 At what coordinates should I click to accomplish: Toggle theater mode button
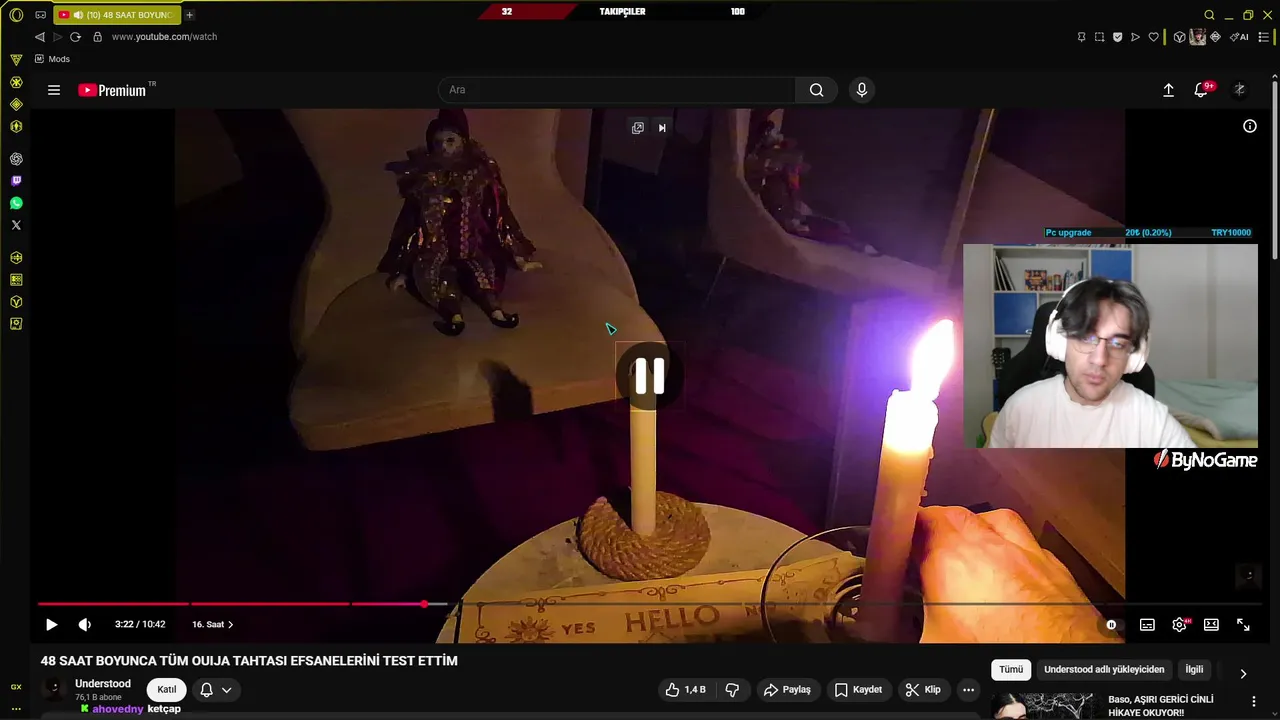pyautogui.click(x=1211, y=624)
